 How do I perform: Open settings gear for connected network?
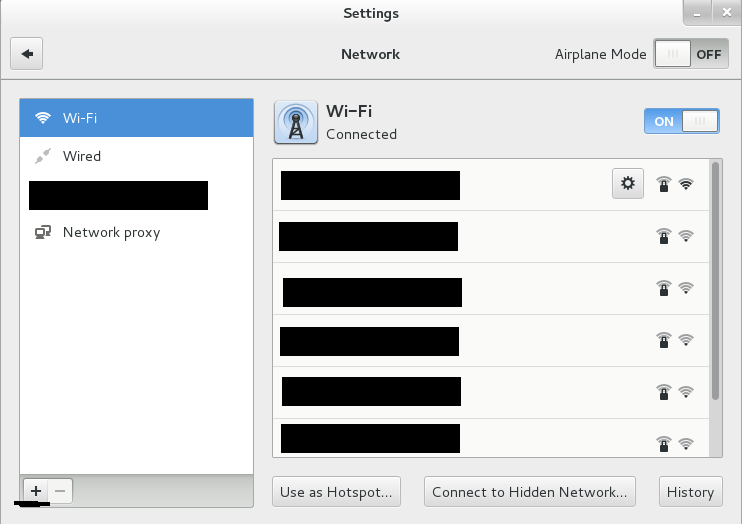coord(627,183)
